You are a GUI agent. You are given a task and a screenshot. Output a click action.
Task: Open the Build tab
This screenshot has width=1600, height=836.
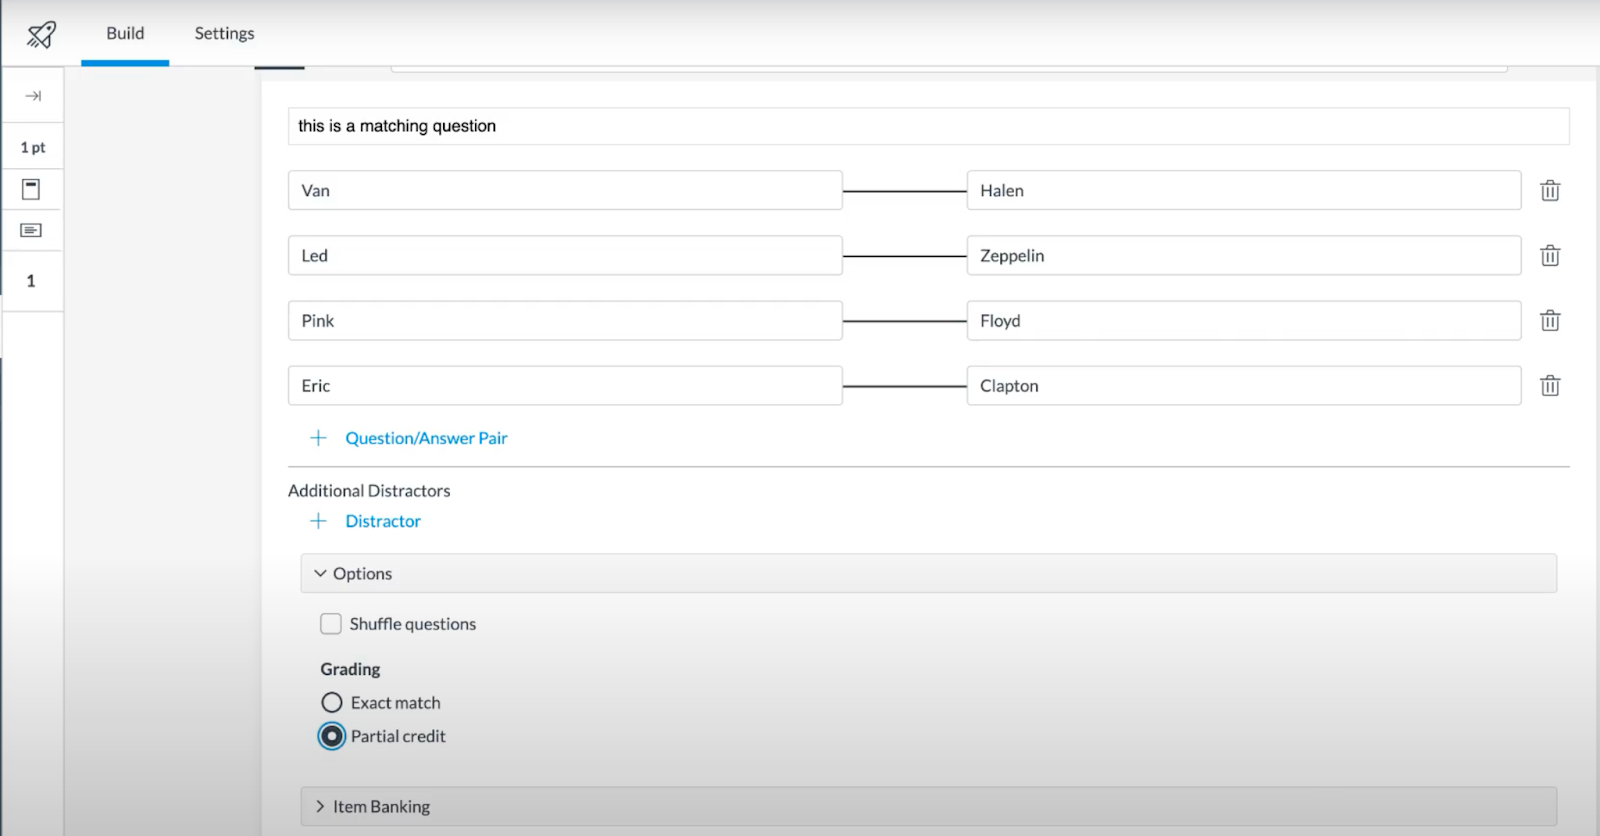click(125, 33)
